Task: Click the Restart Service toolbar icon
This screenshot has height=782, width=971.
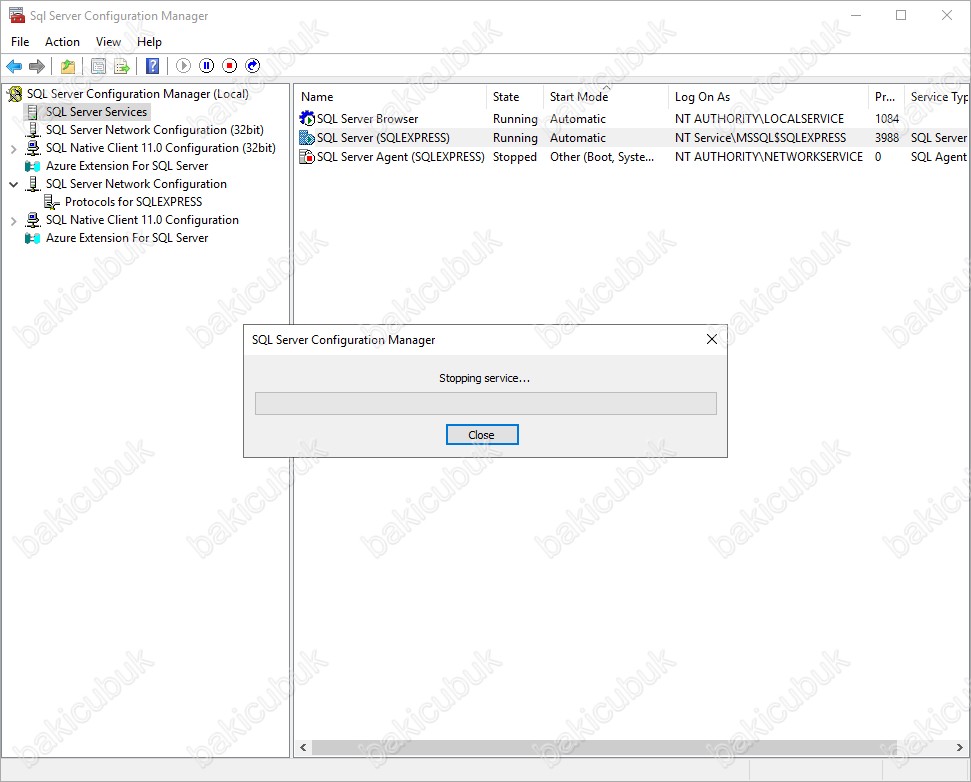Action: pyautogui.click(x=253, y=66)
